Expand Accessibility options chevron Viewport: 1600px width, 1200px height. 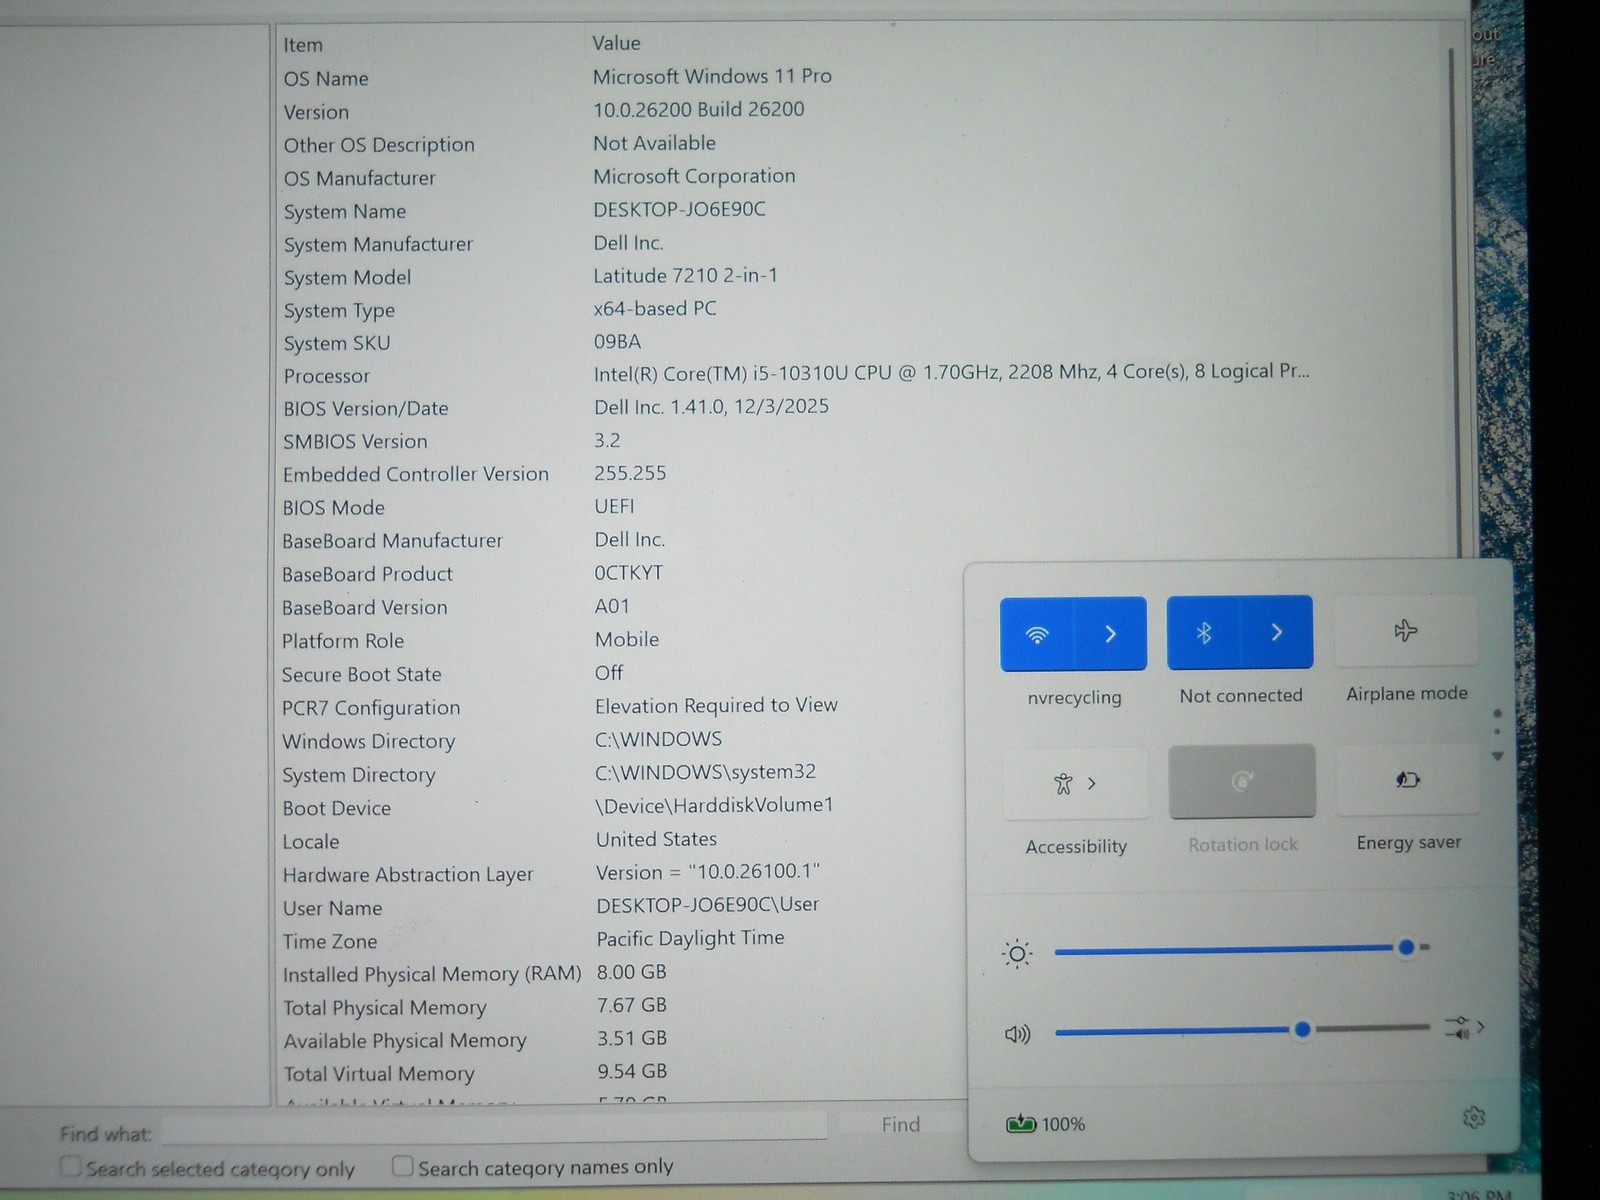(x=1092, y=783)
